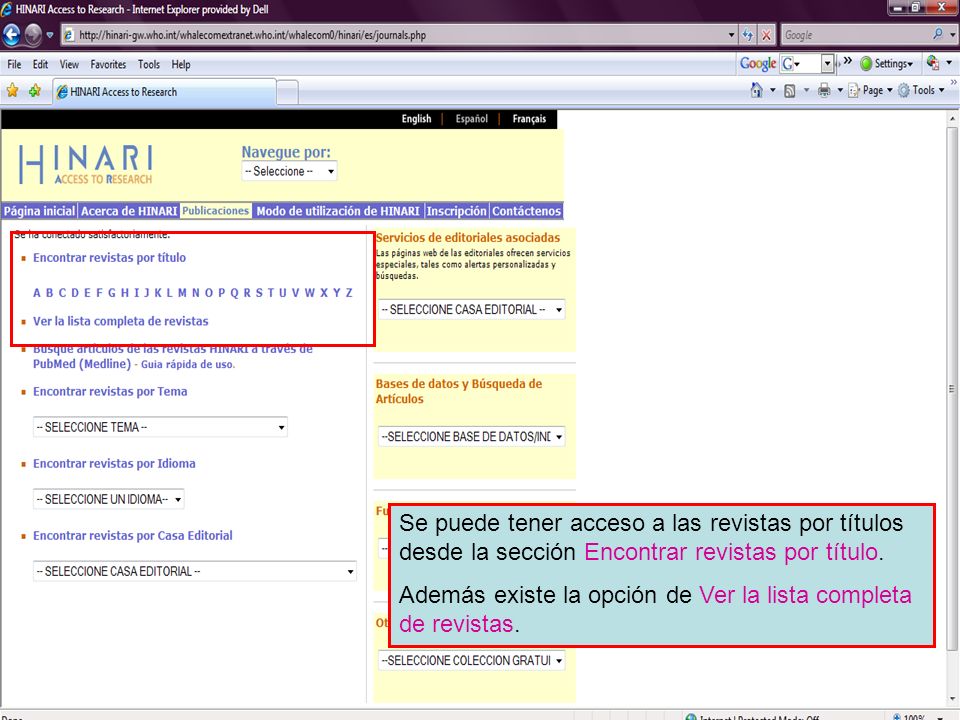This screenshot has height=720, width=960.
Task: Open the Contáctenos page
Action: [x=527, y=211]
